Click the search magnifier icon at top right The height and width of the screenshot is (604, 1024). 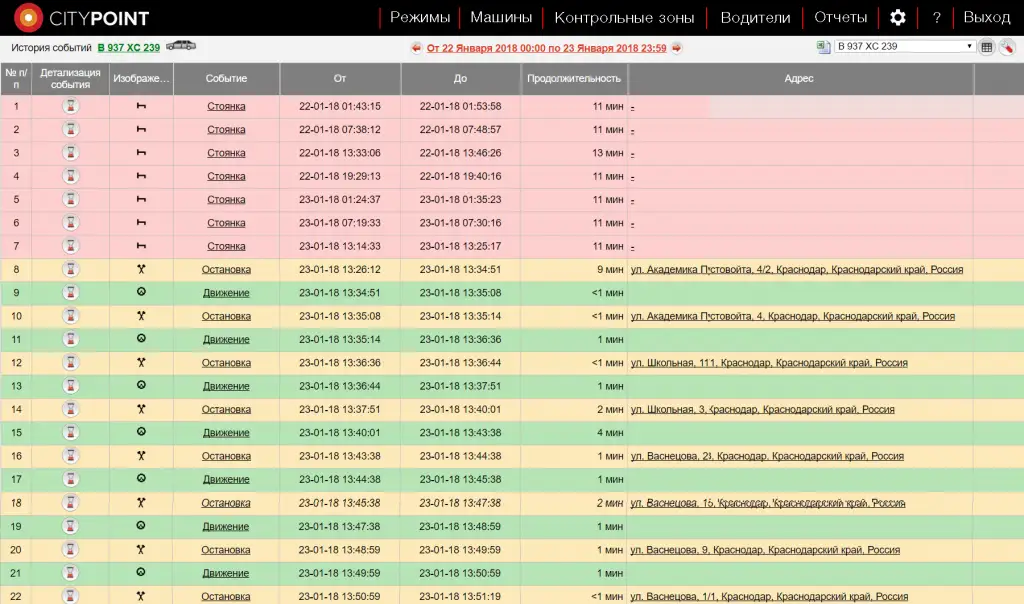pos(1006,47)
